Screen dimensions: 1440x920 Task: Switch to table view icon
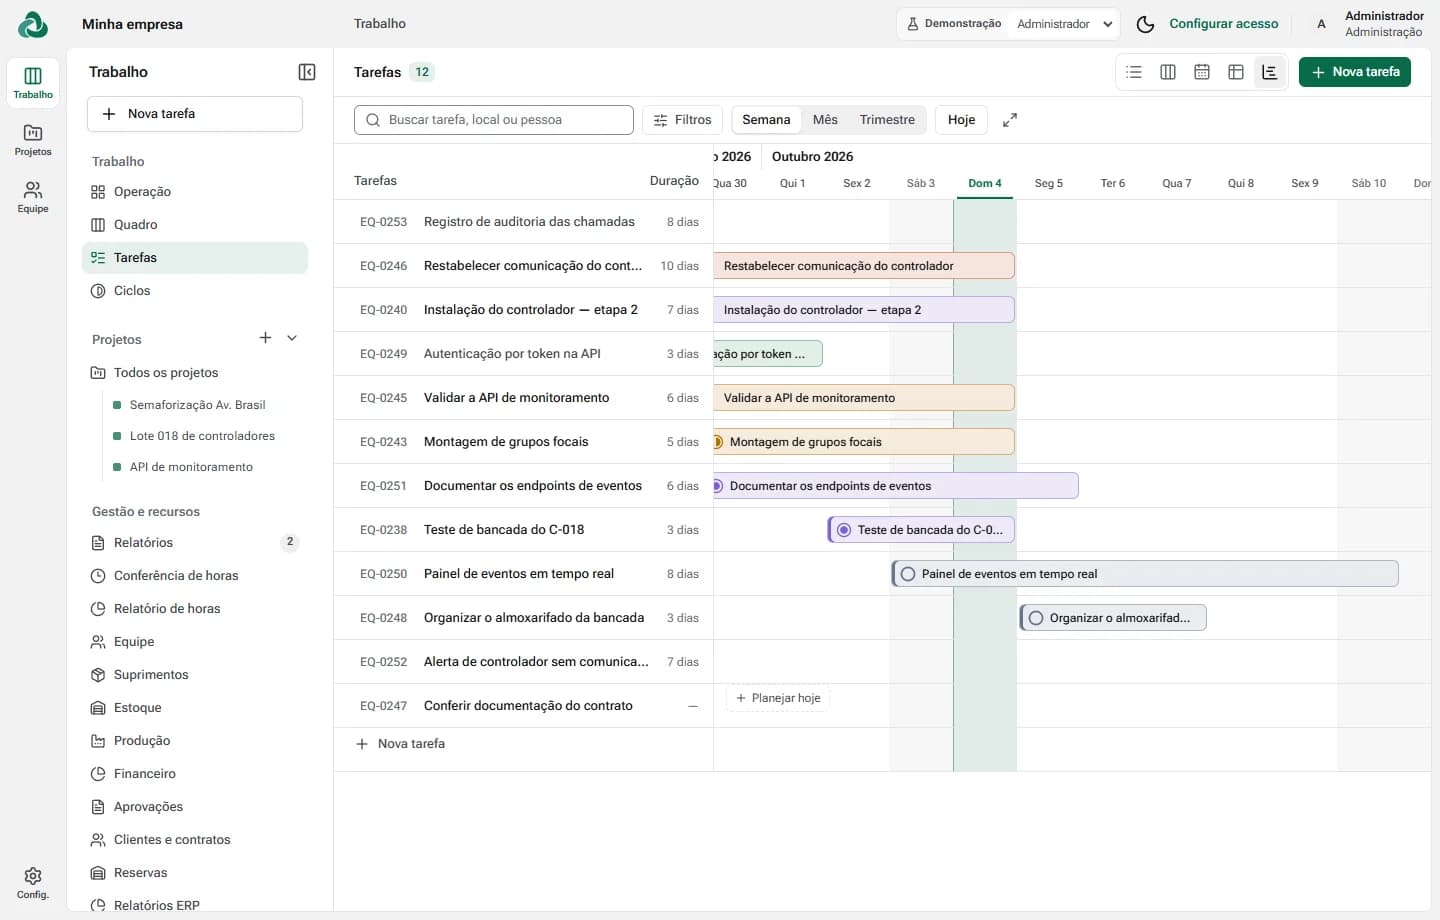[1236, 72]
